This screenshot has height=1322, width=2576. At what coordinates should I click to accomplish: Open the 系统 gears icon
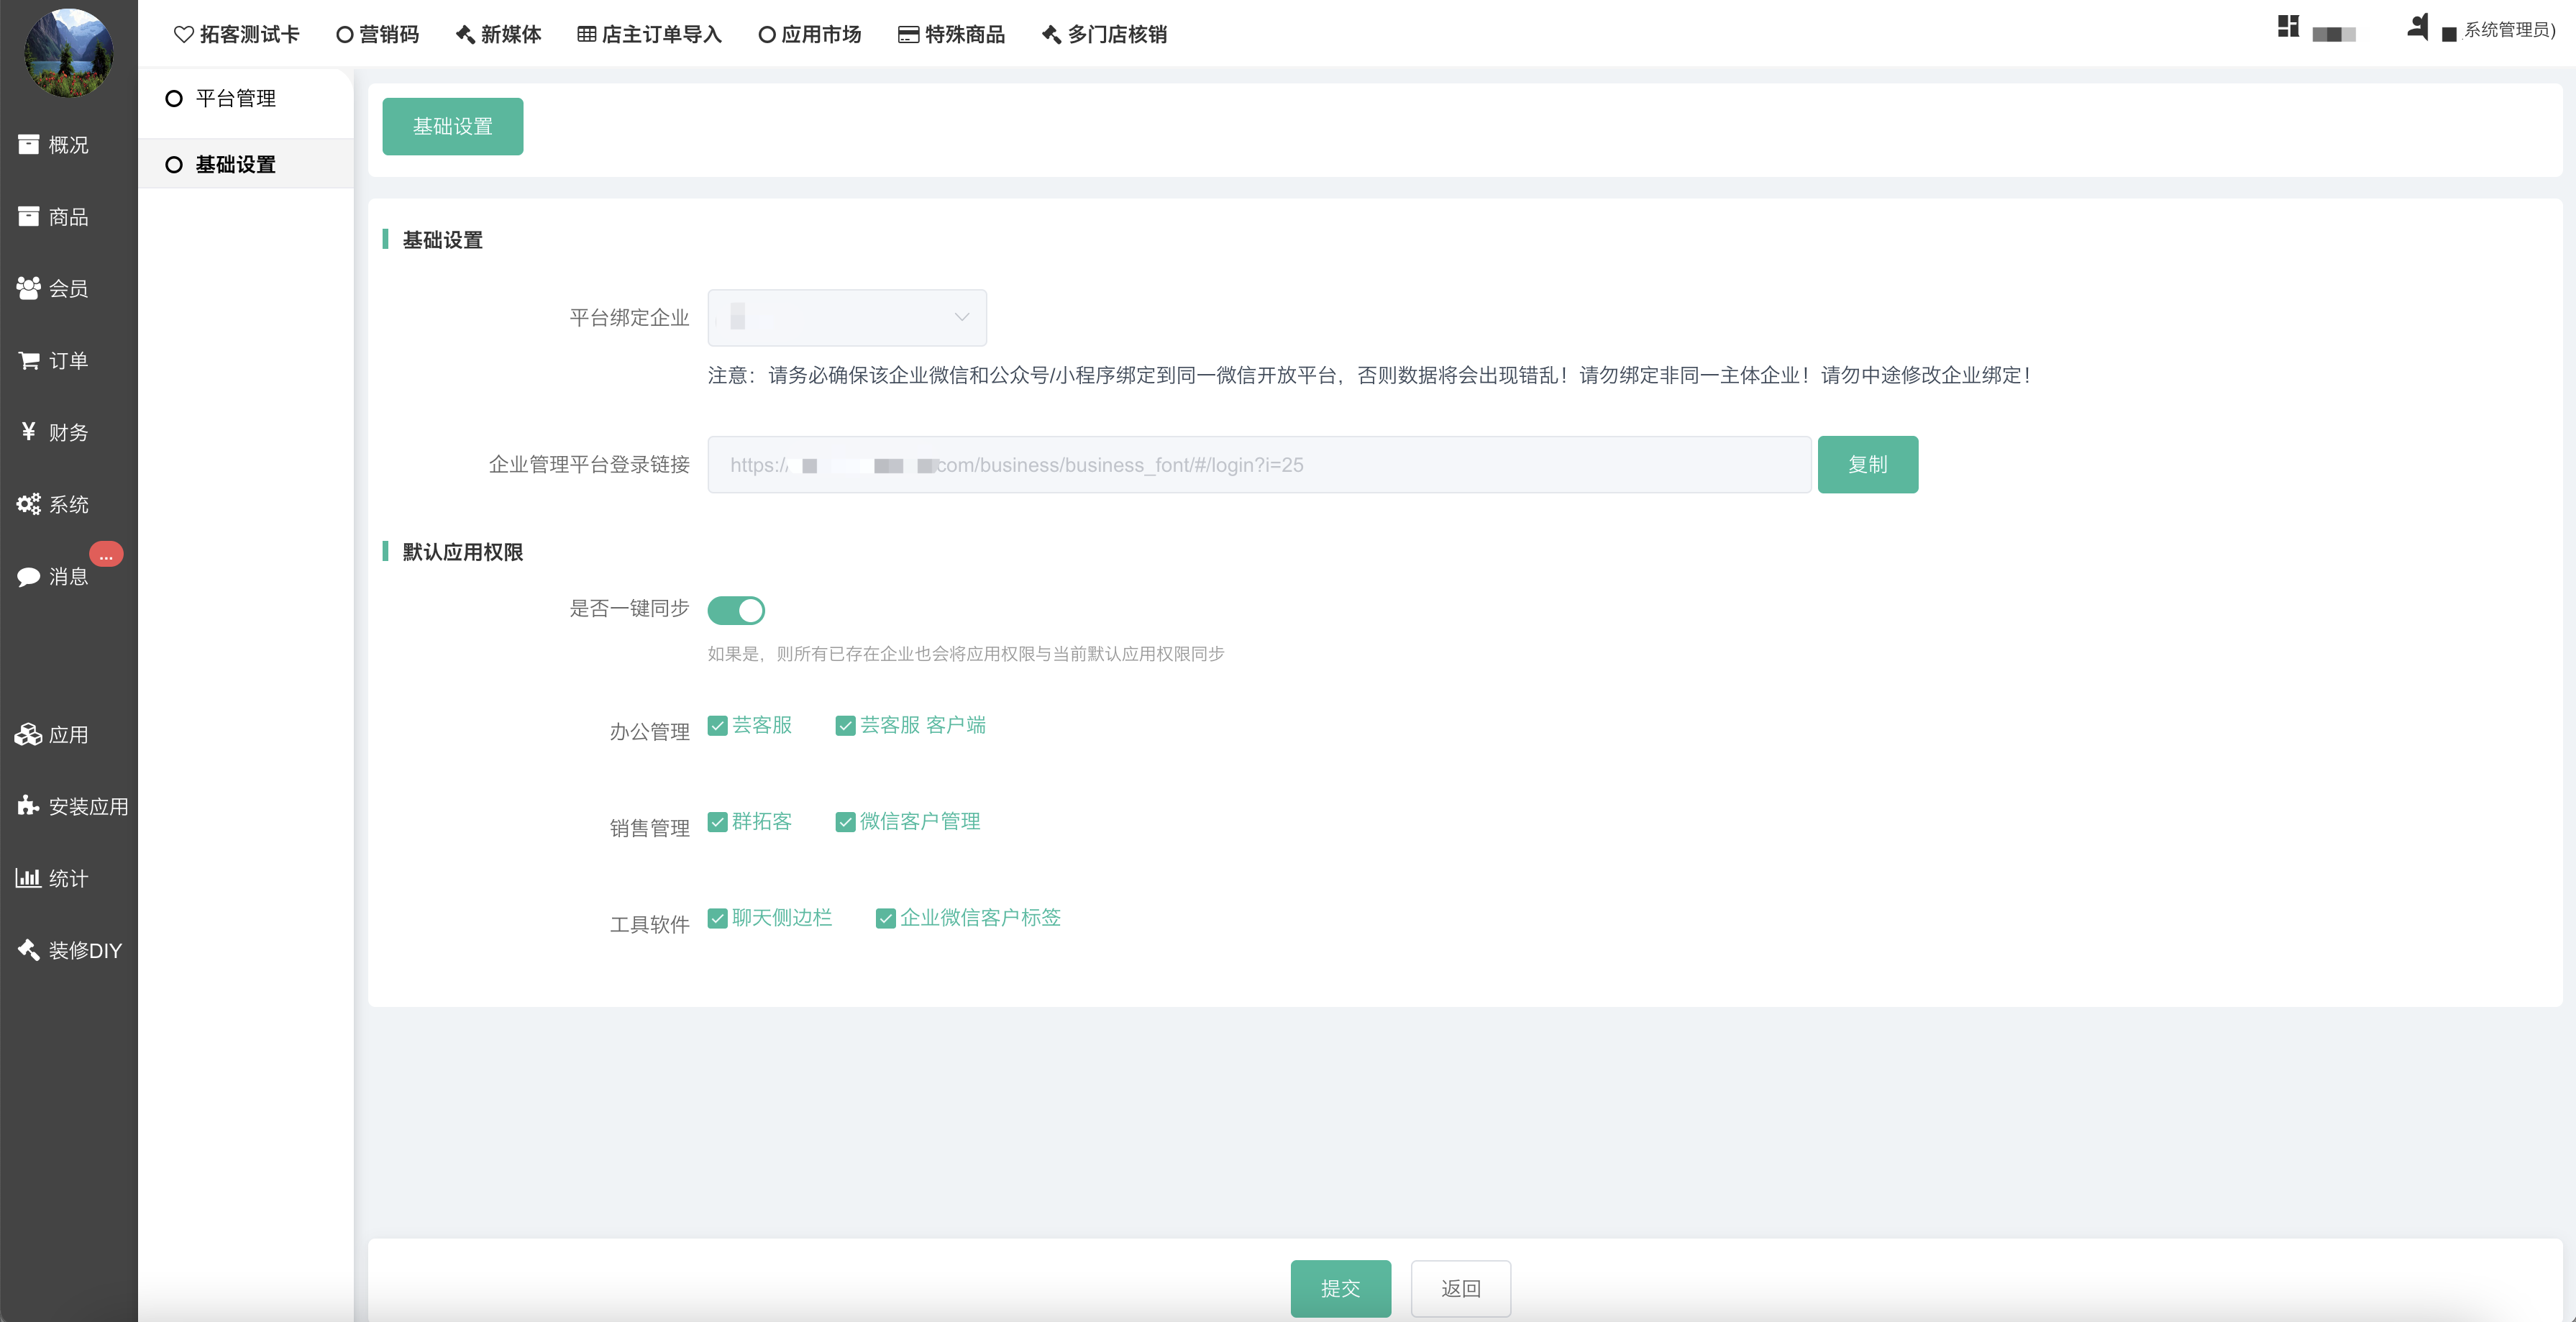tap(28, 504)
